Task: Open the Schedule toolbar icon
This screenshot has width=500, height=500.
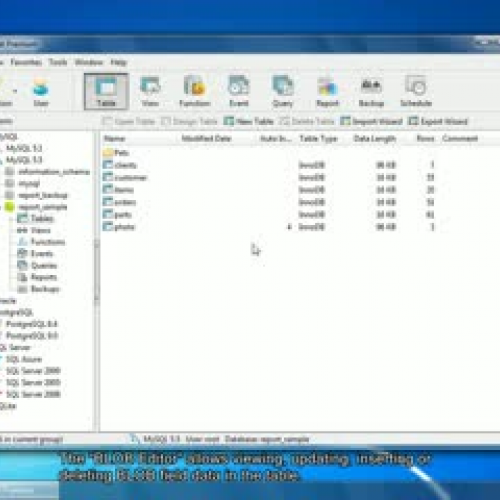Action: pos(416,92)
